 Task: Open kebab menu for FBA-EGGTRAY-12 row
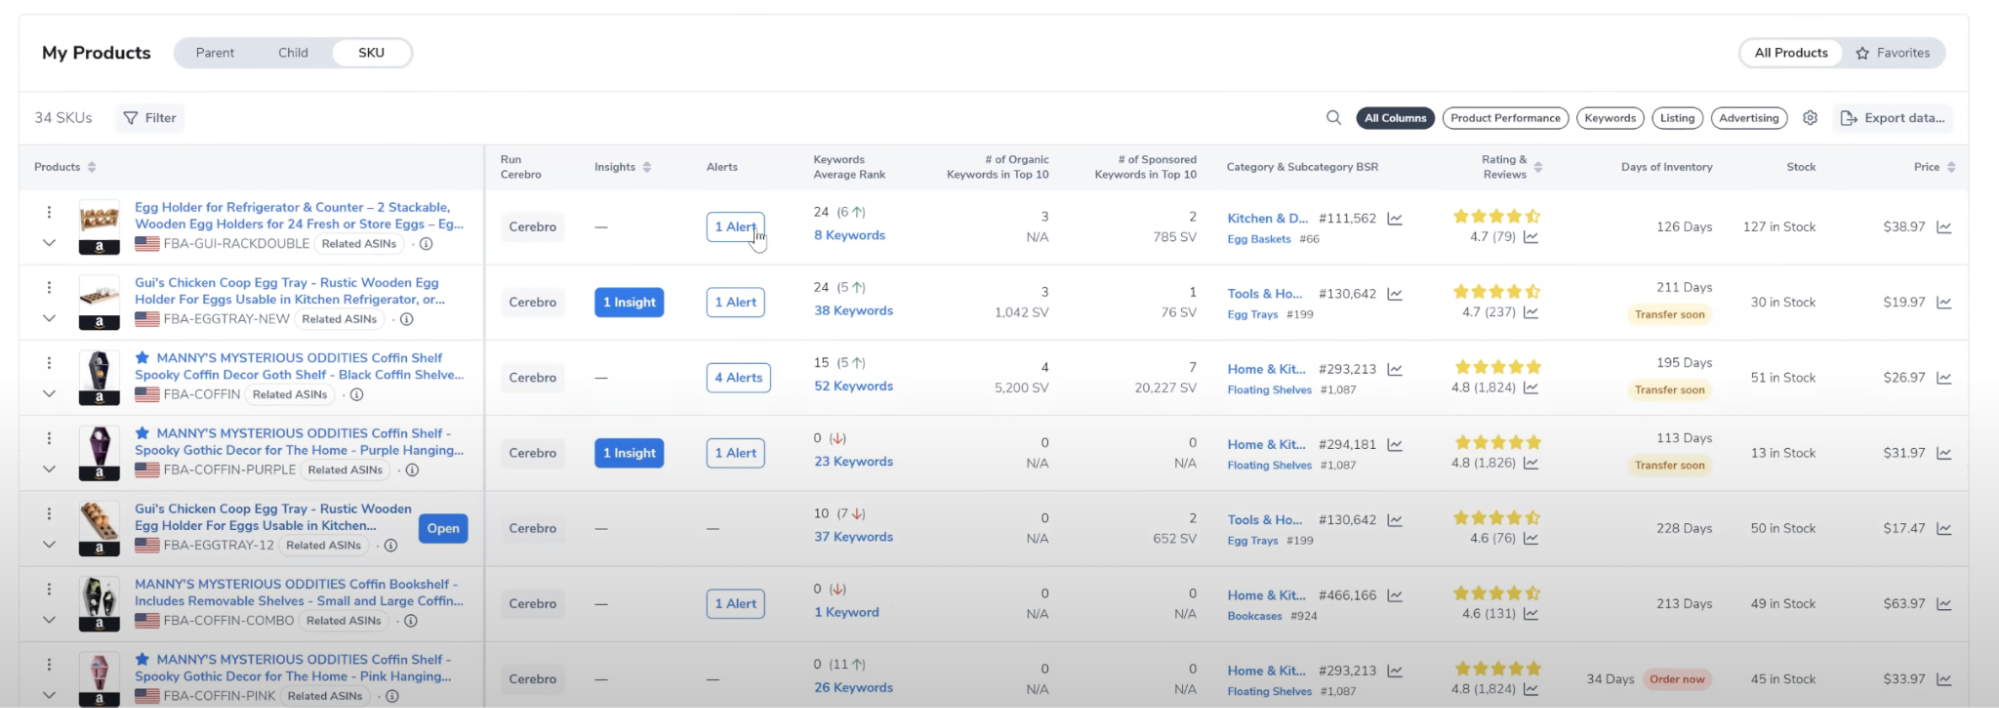tap(48, 513)
